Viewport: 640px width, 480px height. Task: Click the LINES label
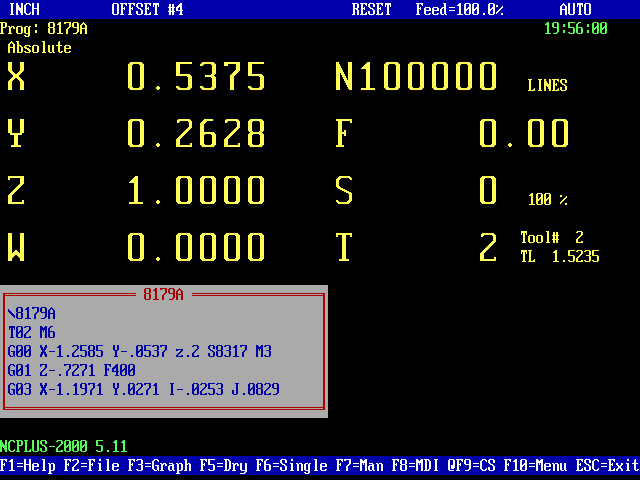pyautogui.click(x=547, y=85)
